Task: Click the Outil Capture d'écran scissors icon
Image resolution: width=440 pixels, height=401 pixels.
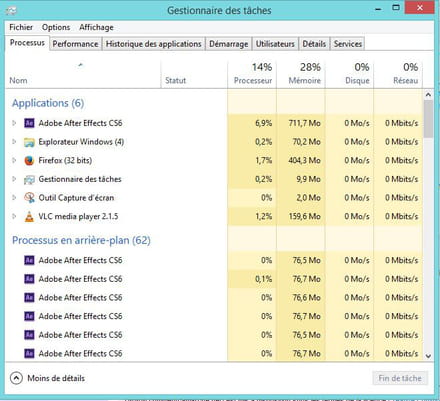Action: [29, 198]
